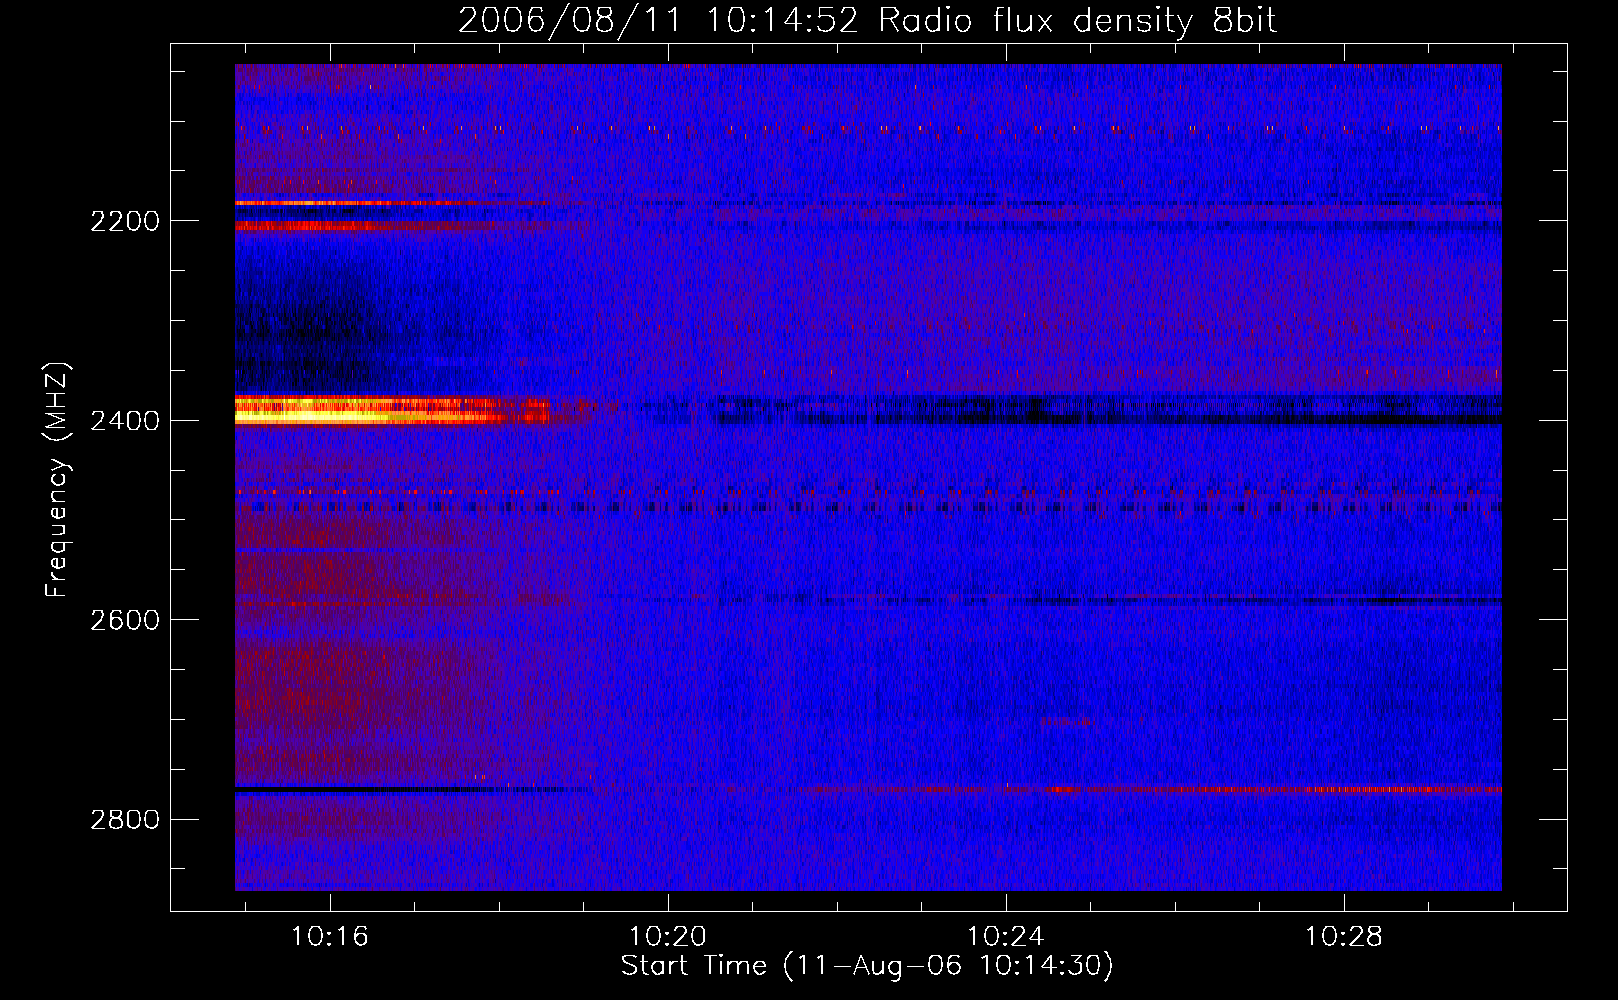Click the 10:24 time axis label
The height and width of the screenshot is (1000, 1618).
[x=1005, y=936]
